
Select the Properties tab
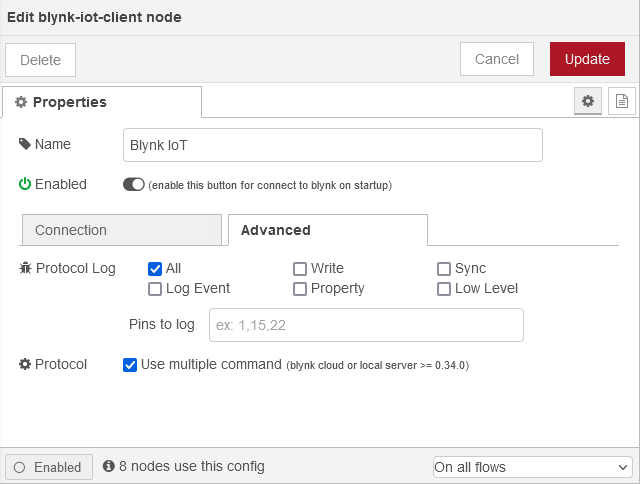(102, 102)
